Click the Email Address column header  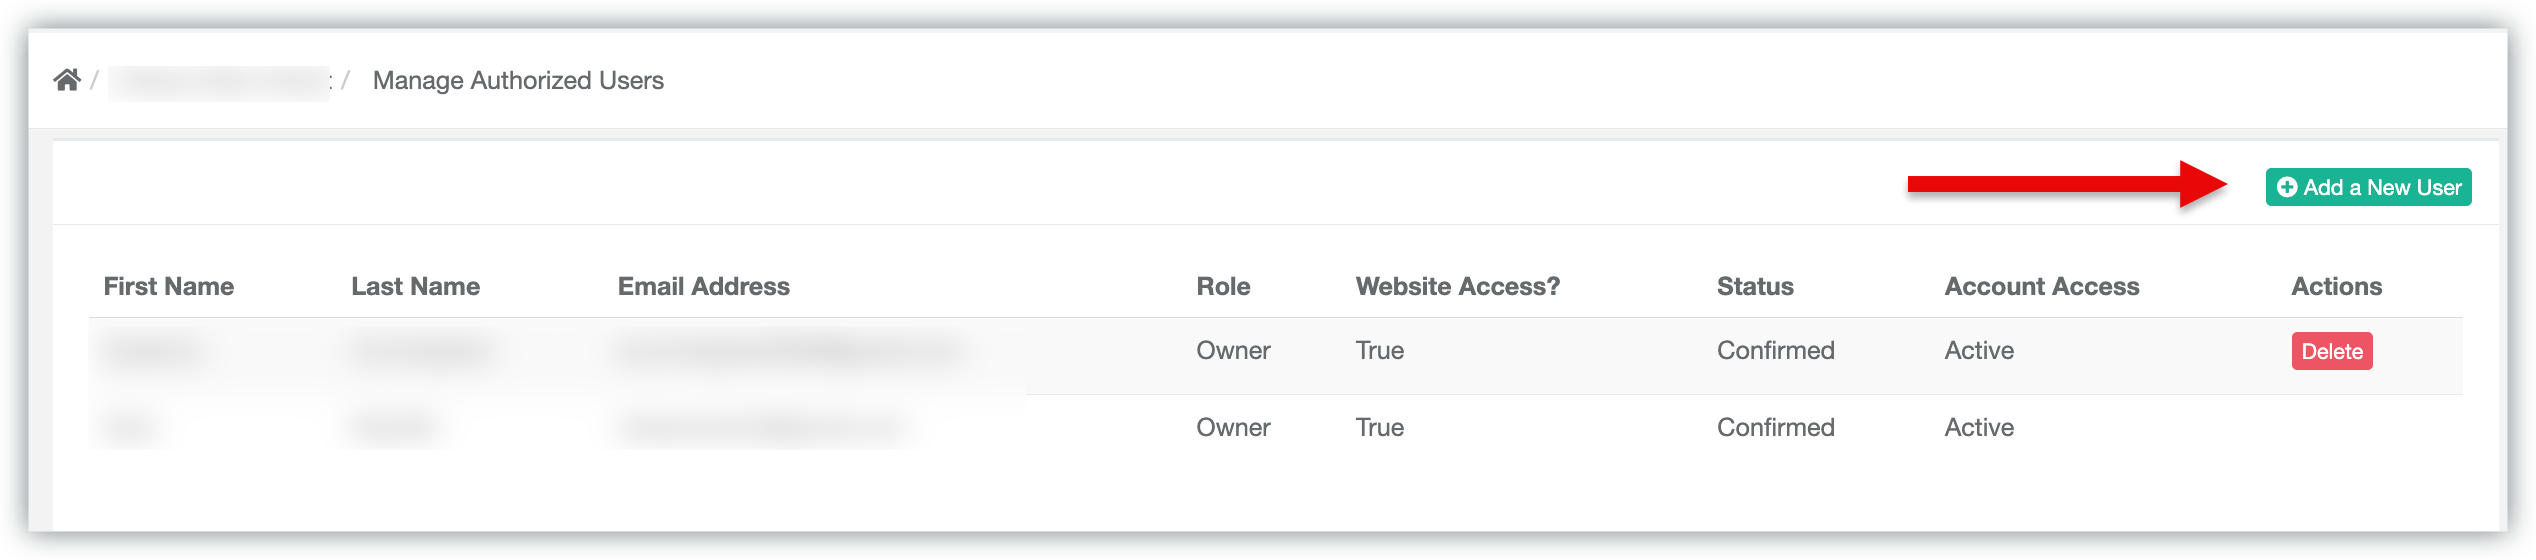[x=703, y=286]
